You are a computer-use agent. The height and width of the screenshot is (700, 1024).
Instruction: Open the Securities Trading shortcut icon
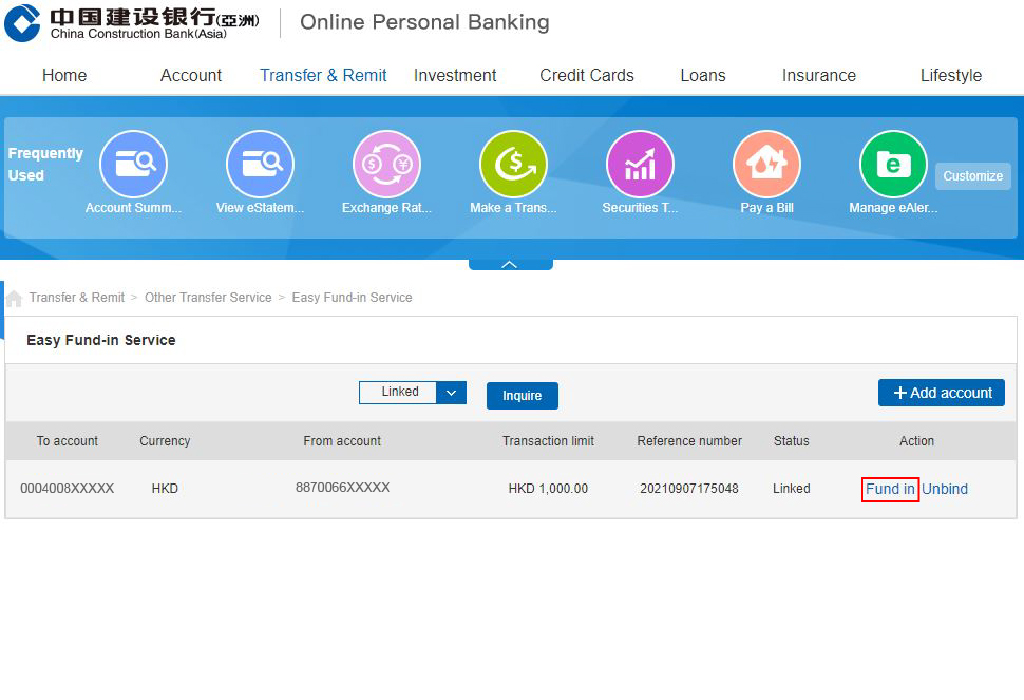point(640,164)
